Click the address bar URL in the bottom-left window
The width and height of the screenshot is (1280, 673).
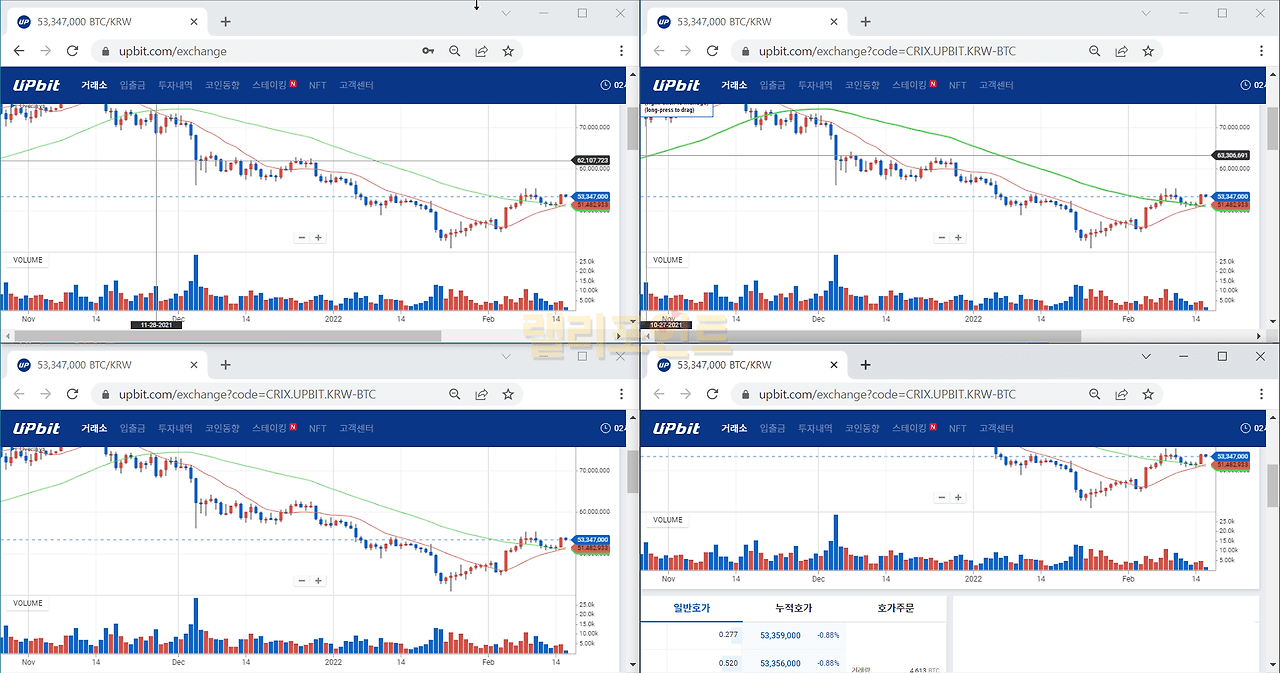247,394
